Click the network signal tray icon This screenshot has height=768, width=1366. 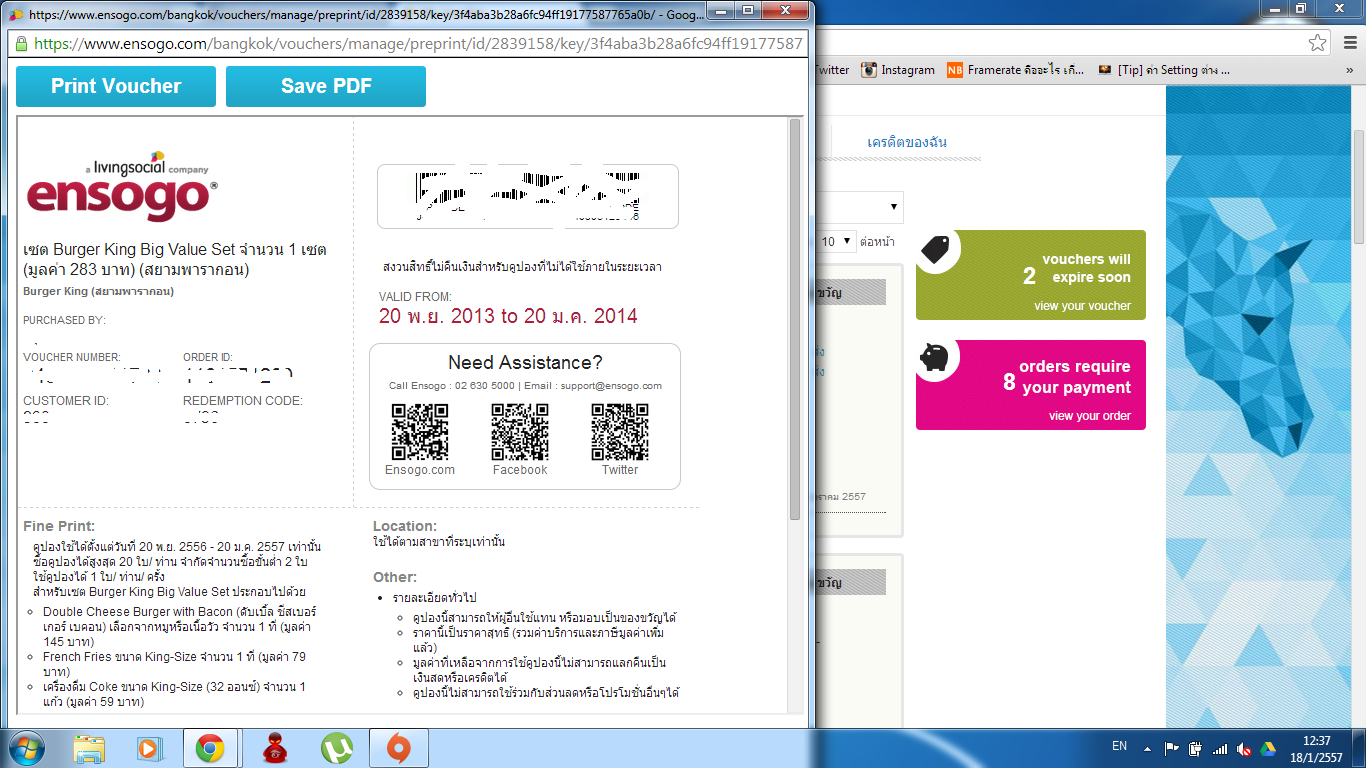coord(1220,748)
